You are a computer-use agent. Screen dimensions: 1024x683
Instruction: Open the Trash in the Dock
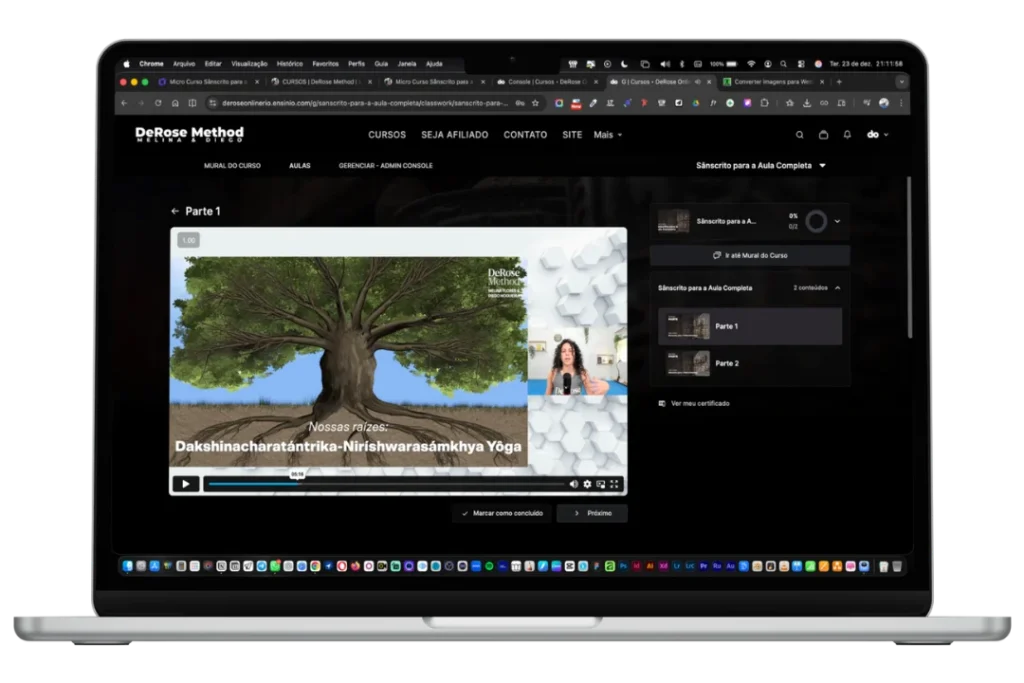[897, 566]
